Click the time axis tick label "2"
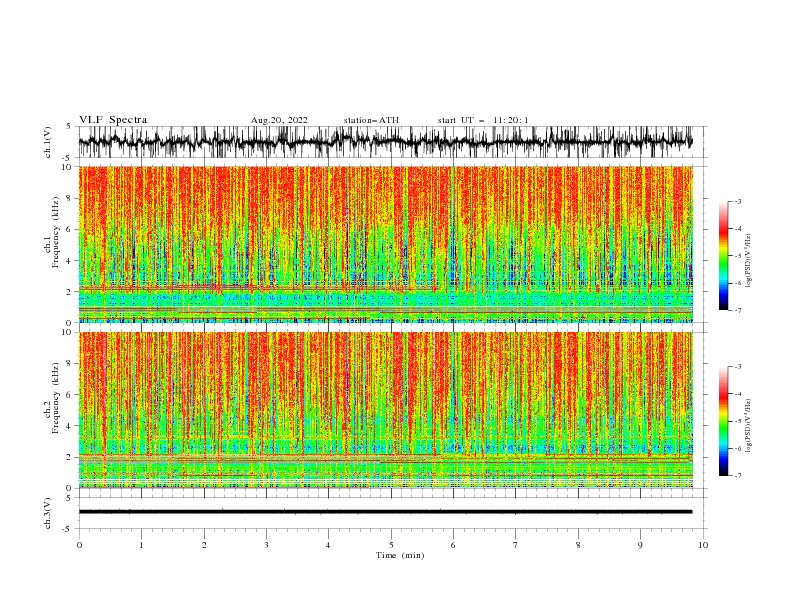The height and width of the screenshot is (612, 792). pos(204,545)
